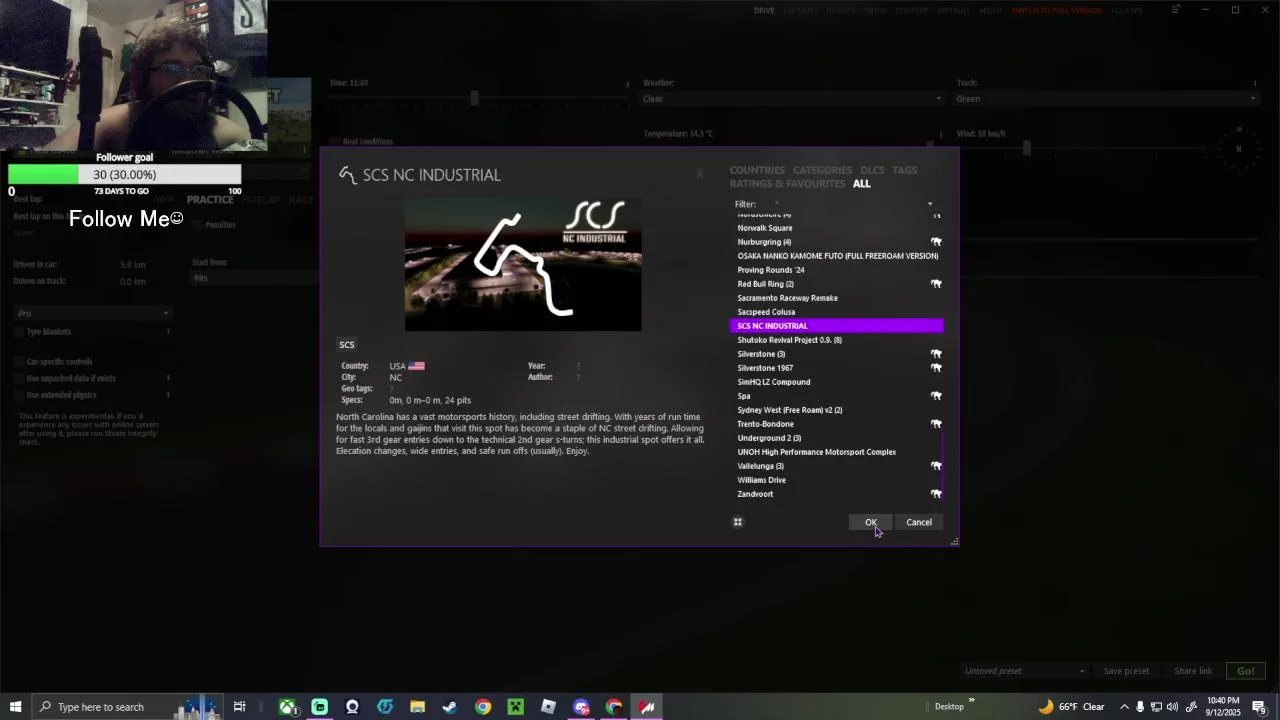
Task: Click the Time slider handle in background
Action: [x=475, y=98]
